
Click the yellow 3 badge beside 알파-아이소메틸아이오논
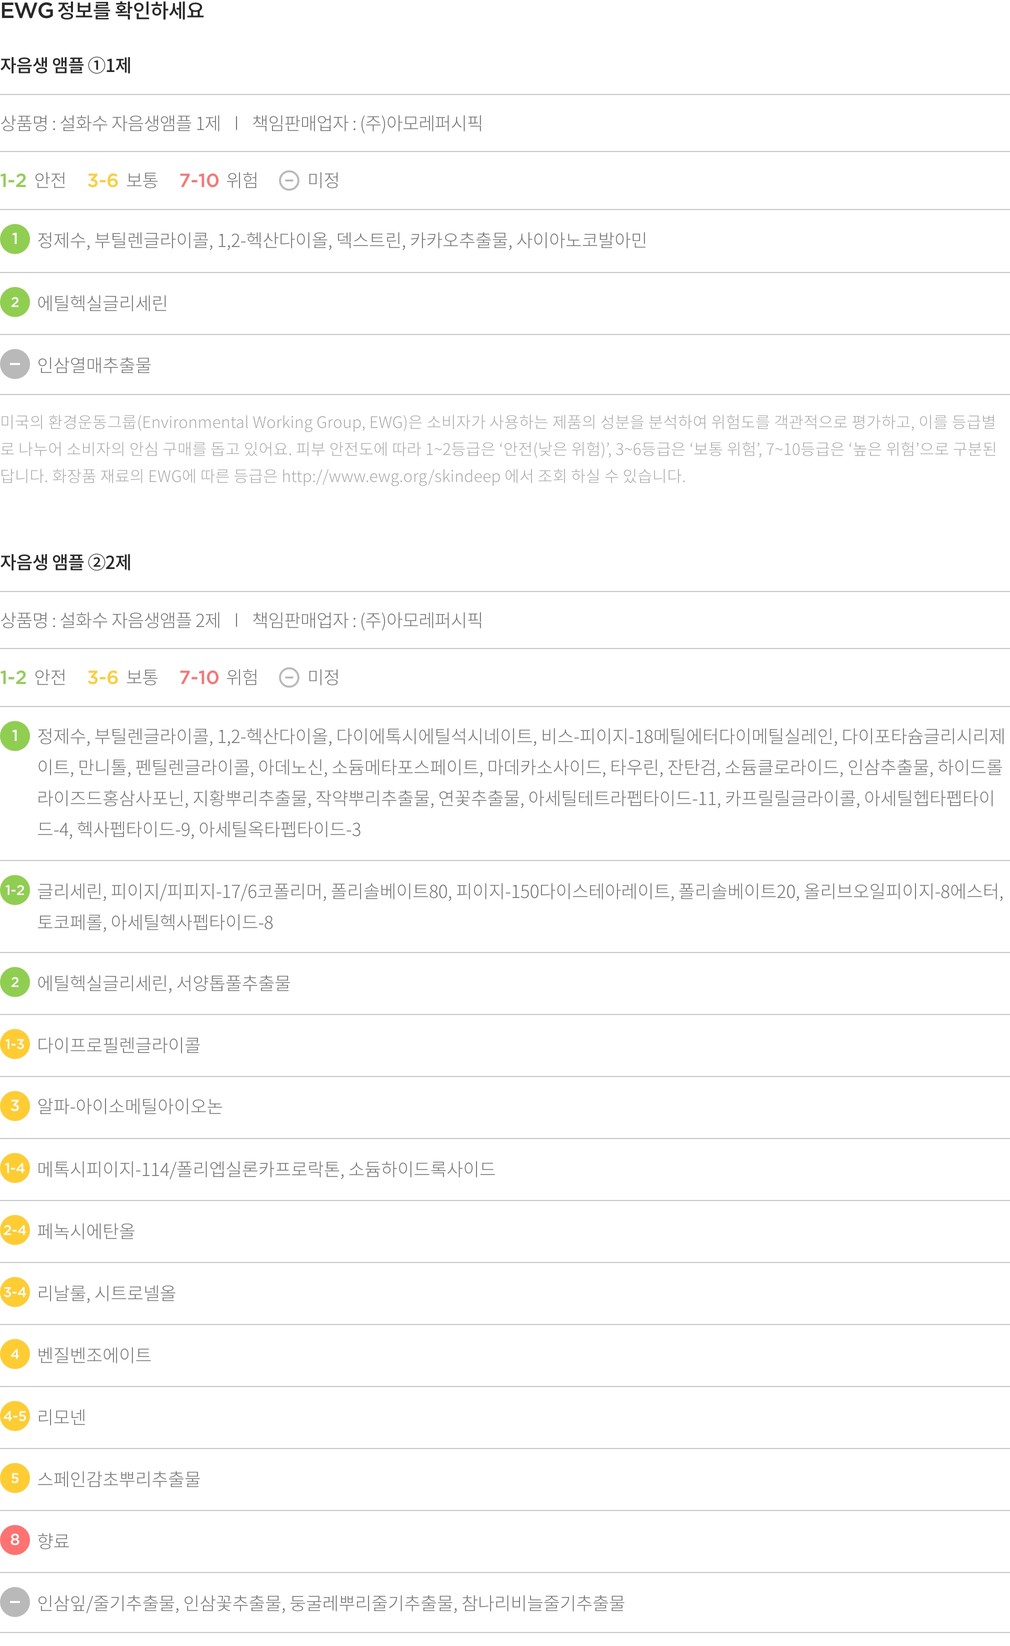coord(15,1106)
